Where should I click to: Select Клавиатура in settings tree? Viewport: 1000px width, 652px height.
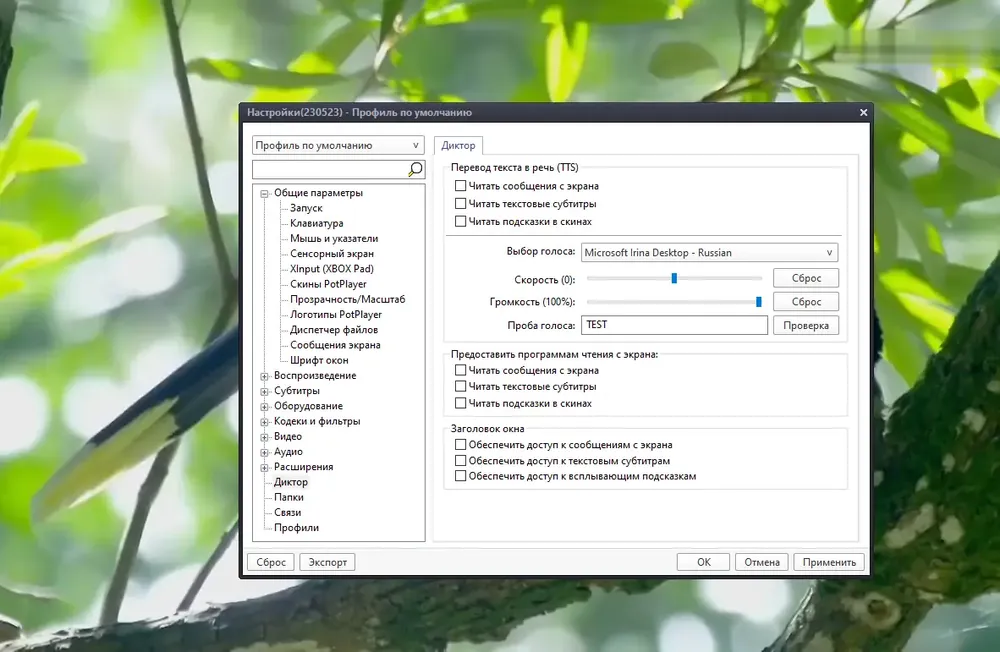tap(316, 223)
